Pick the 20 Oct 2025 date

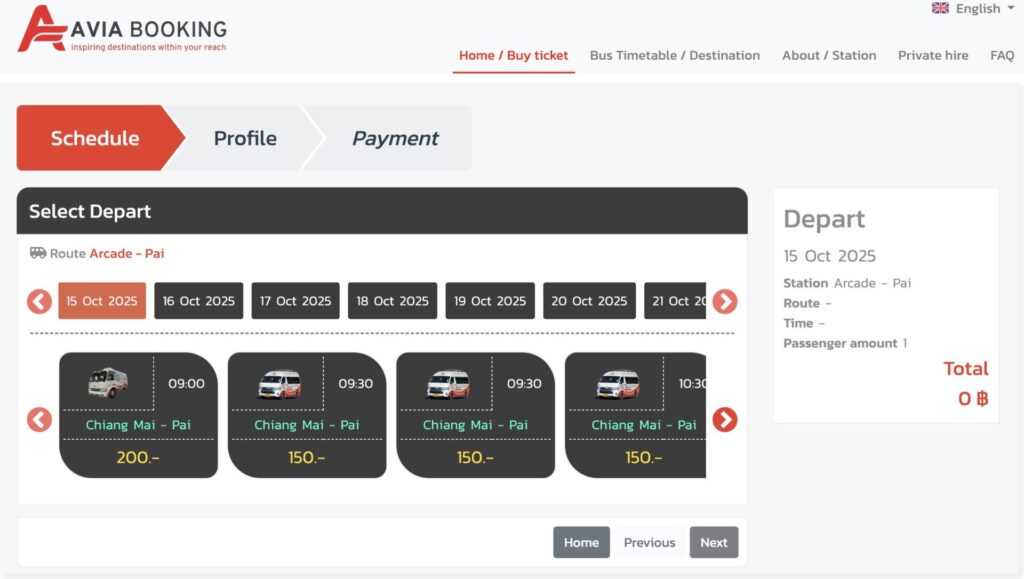[x=589, y=301]
